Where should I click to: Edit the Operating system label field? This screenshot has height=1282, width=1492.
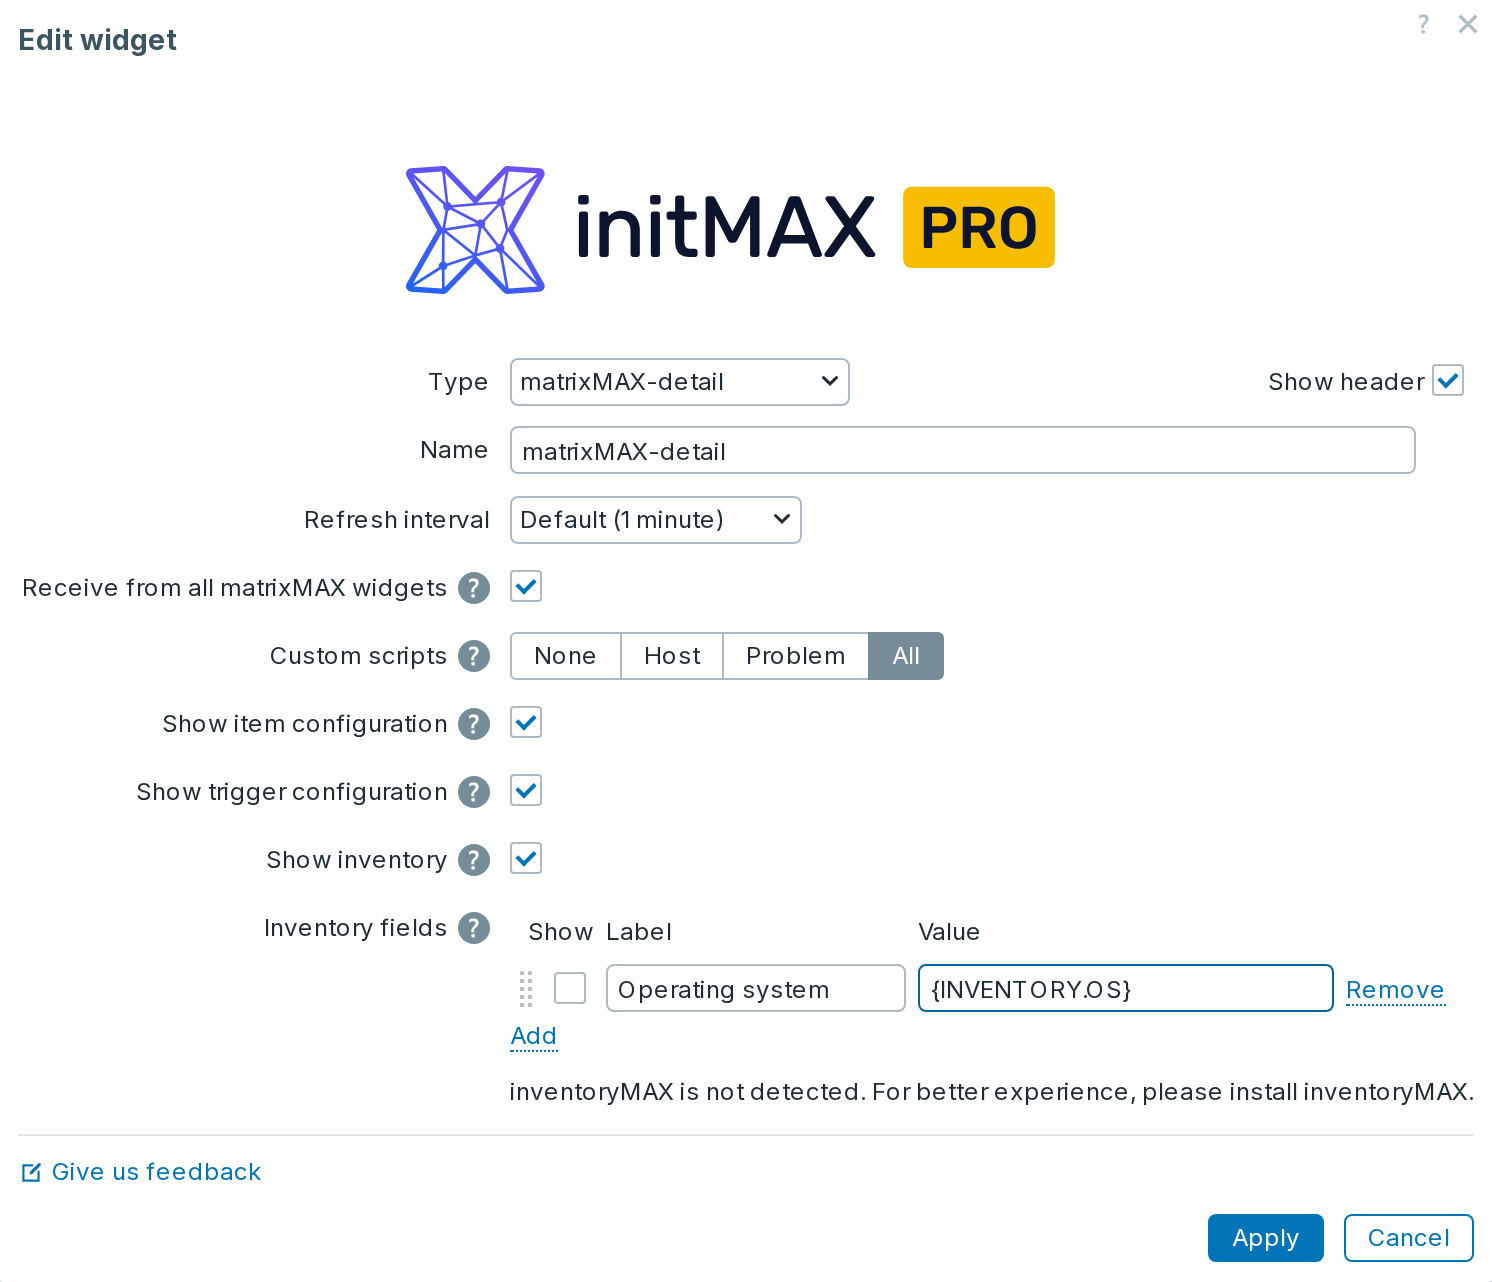(x=756, y=988)
